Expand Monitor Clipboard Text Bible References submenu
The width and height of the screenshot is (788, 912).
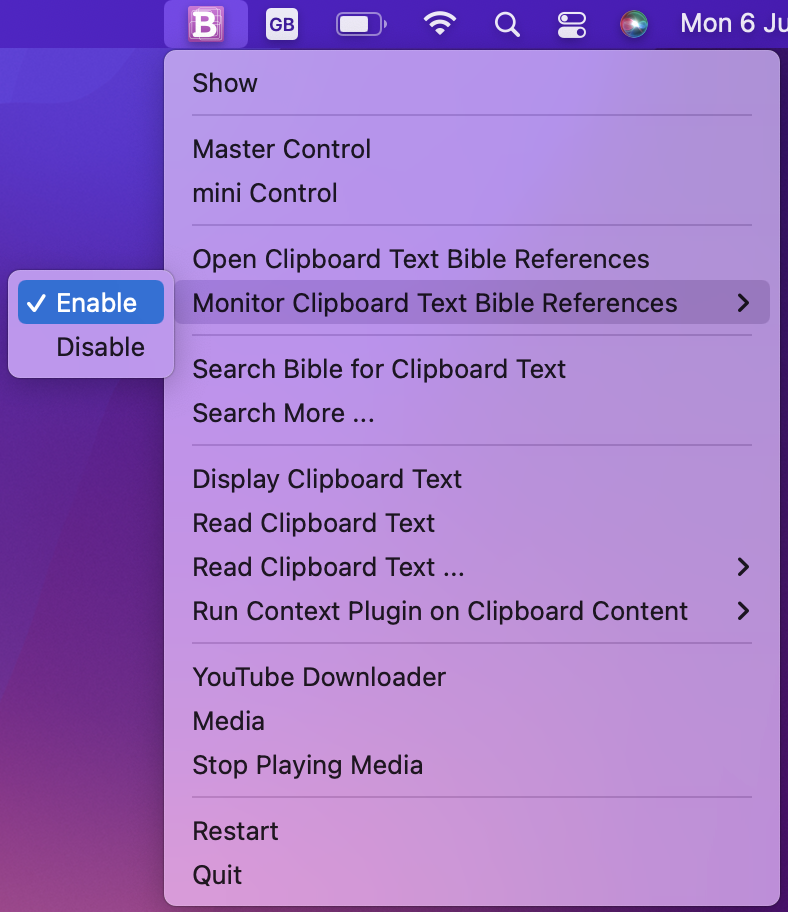(x=472, y=302)
